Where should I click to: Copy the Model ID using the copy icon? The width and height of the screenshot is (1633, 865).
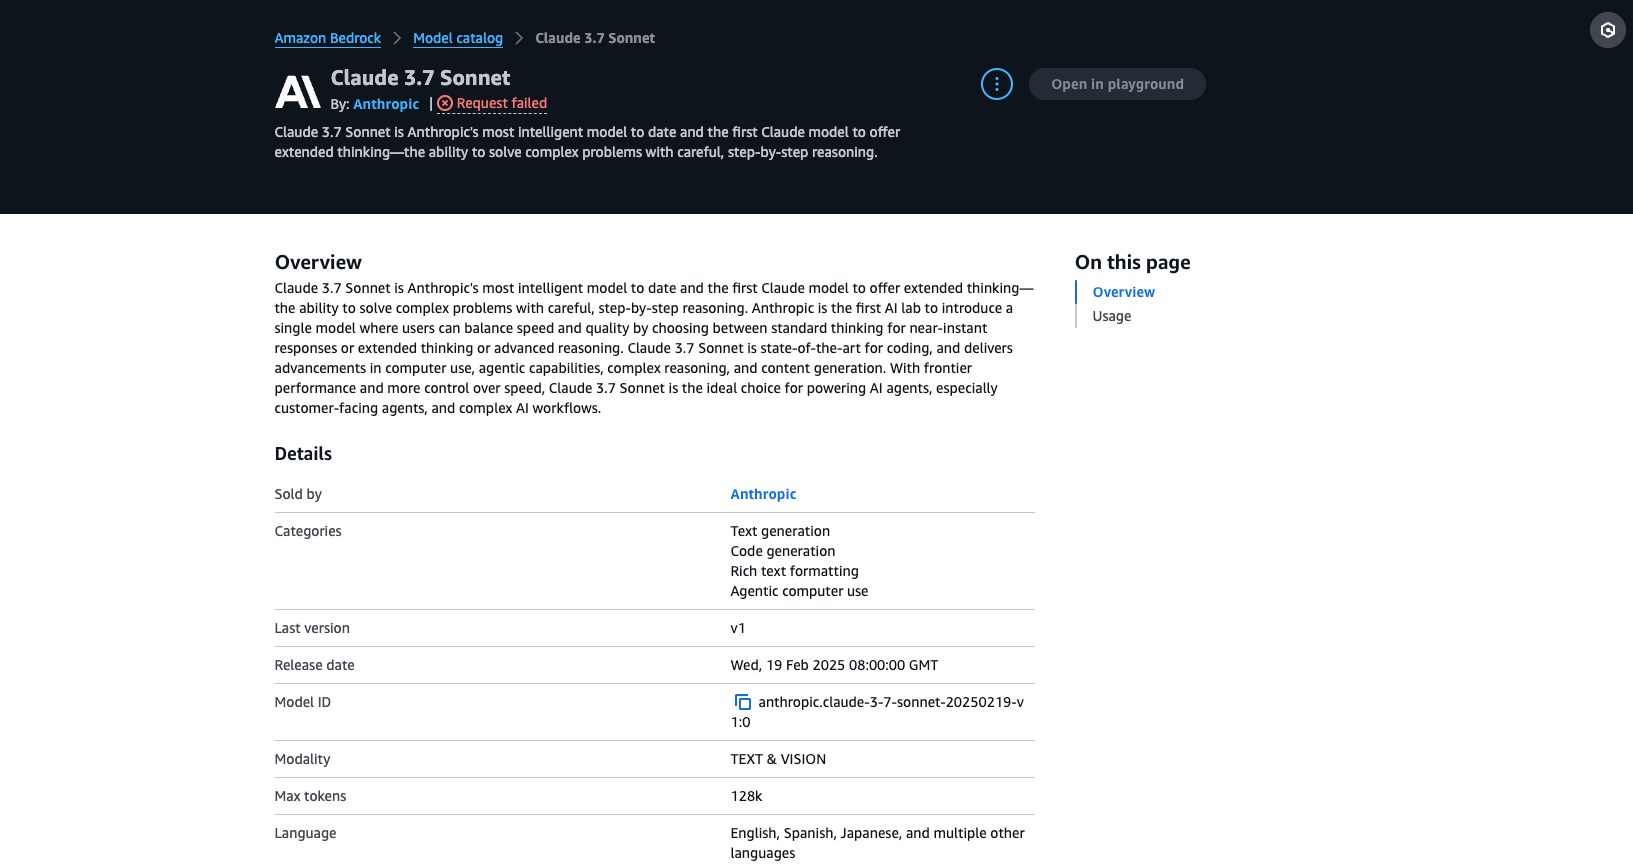click(742, 702)
